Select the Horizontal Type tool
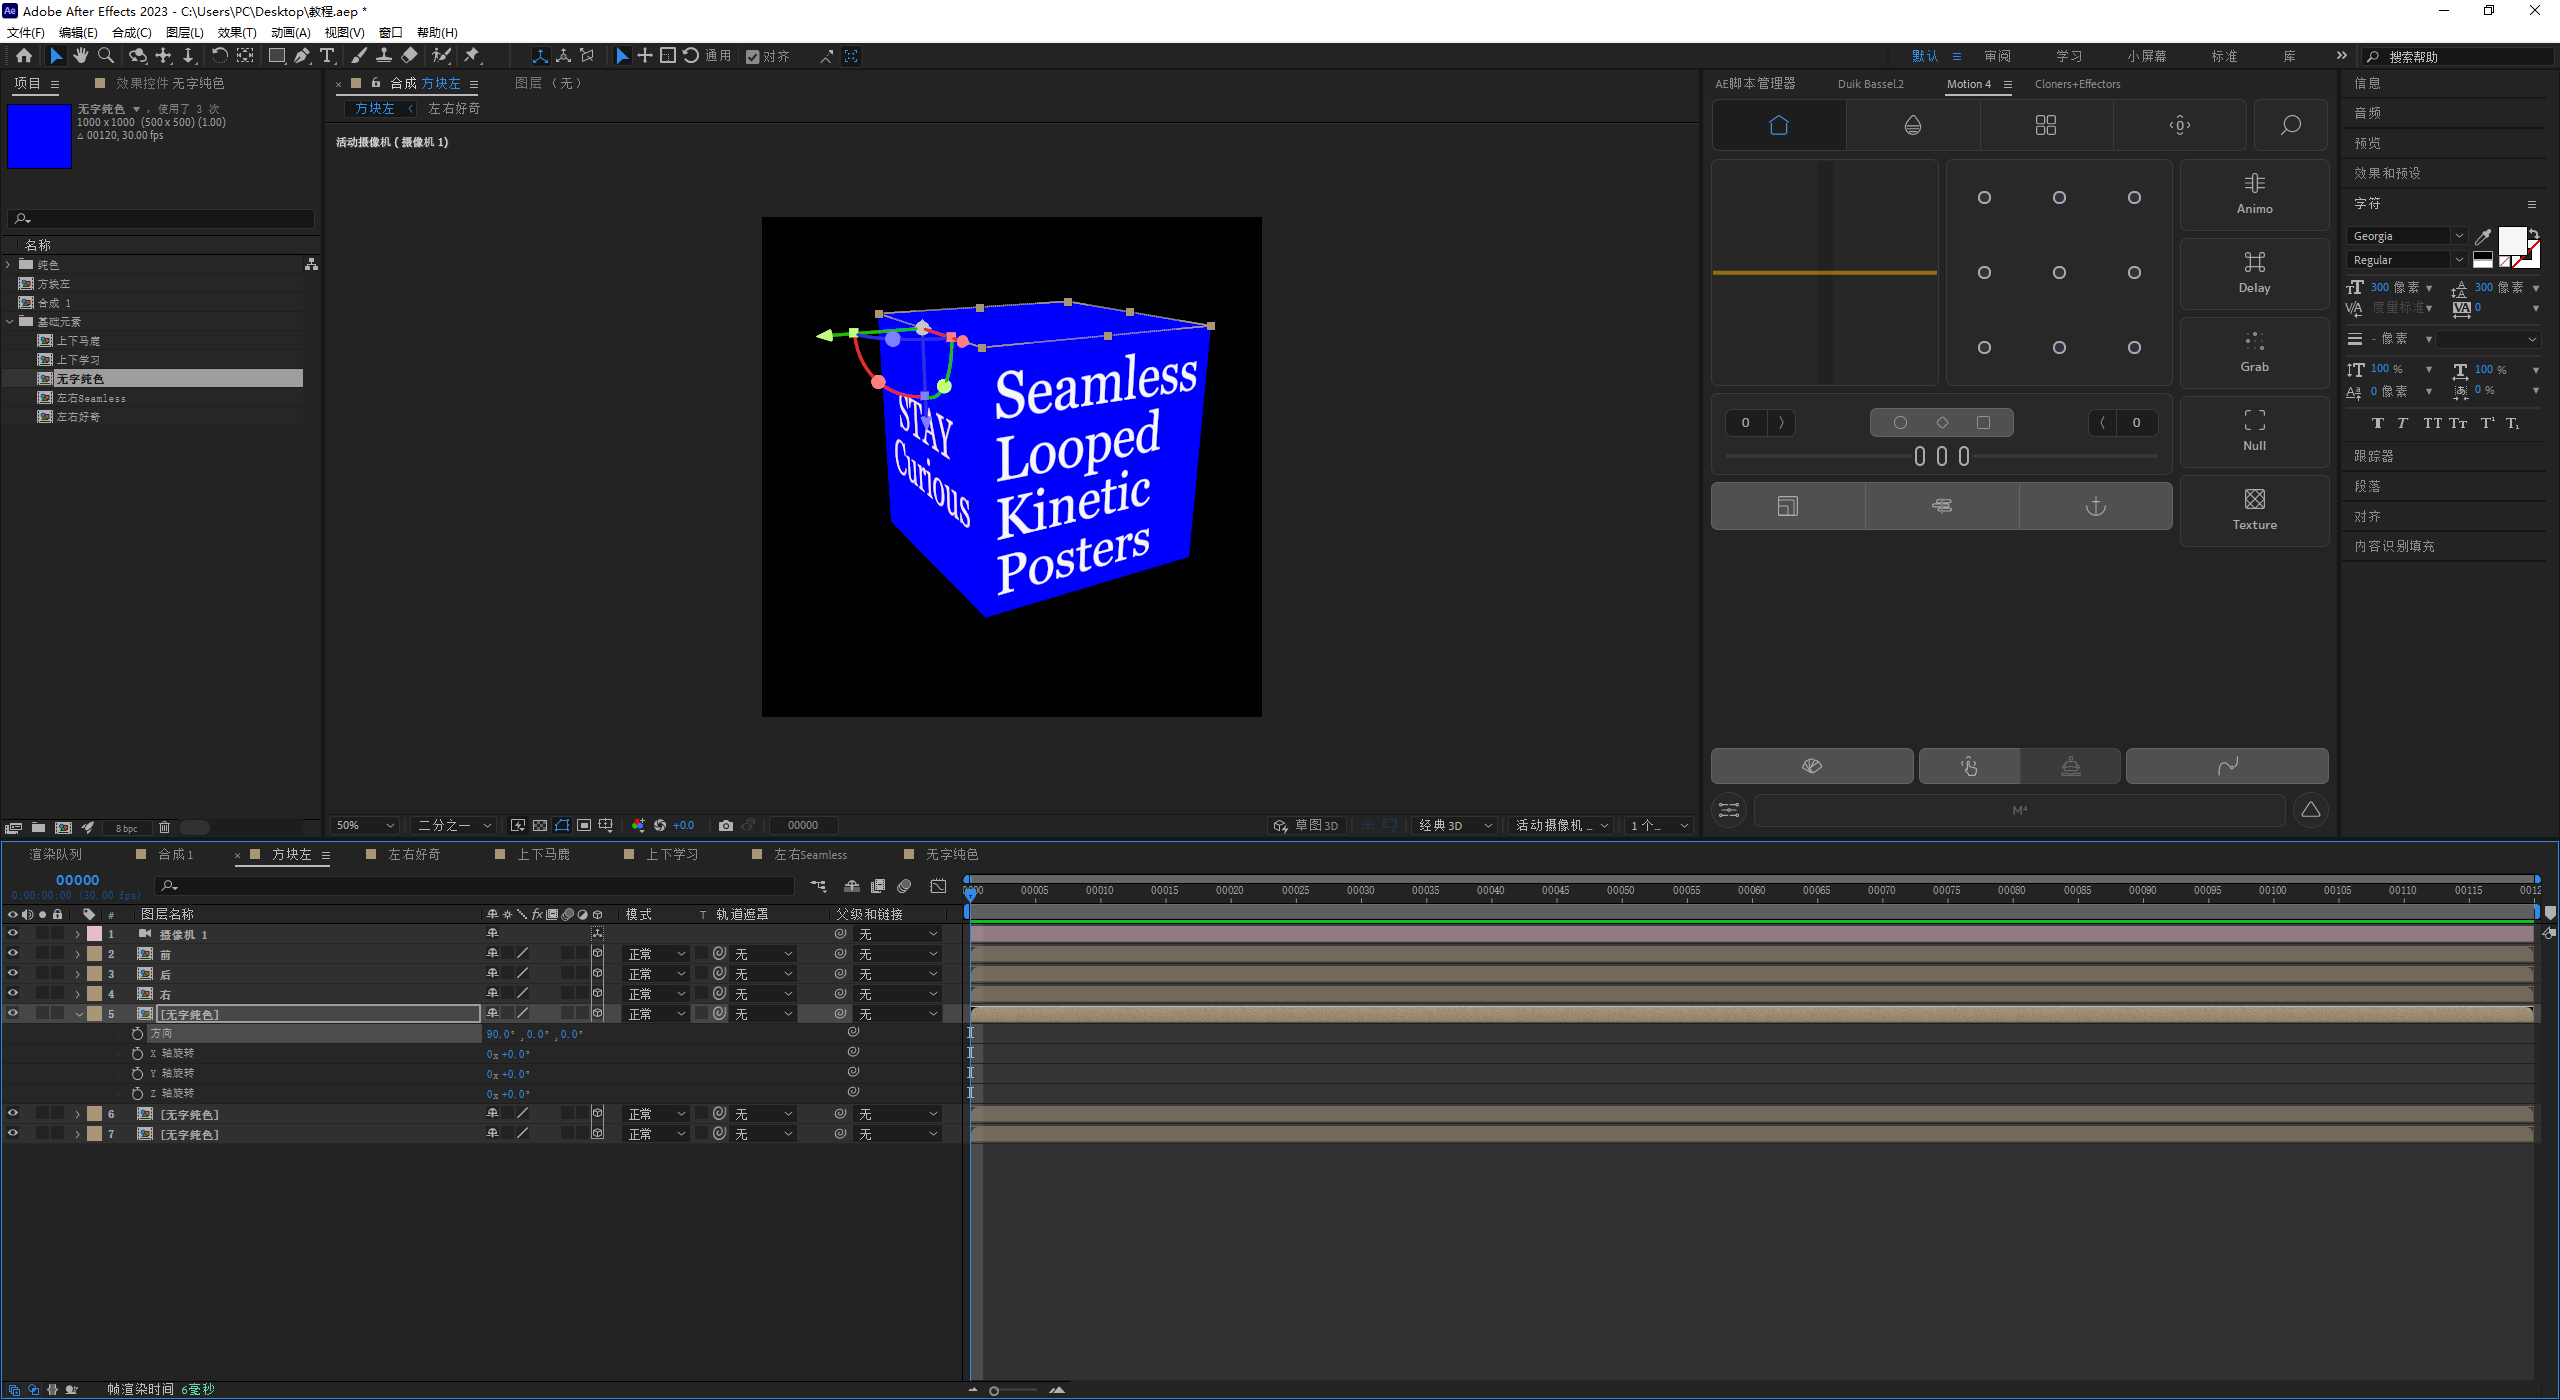 coord(327,56)
